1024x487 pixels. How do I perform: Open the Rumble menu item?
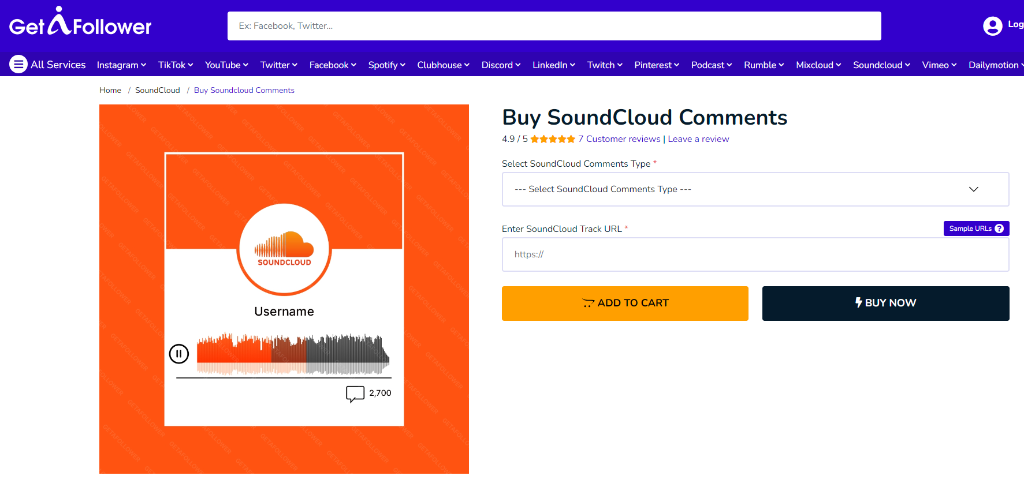coord(764,65)
